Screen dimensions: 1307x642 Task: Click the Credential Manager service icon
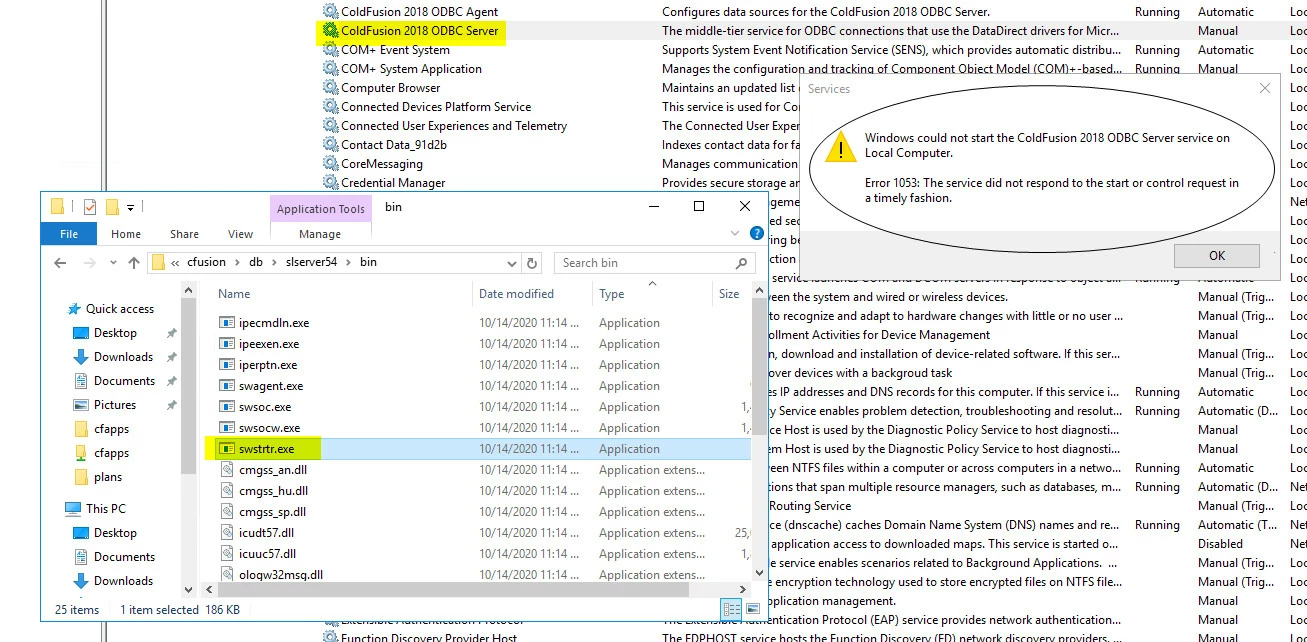pyautogui.click(x=331, y=183)
